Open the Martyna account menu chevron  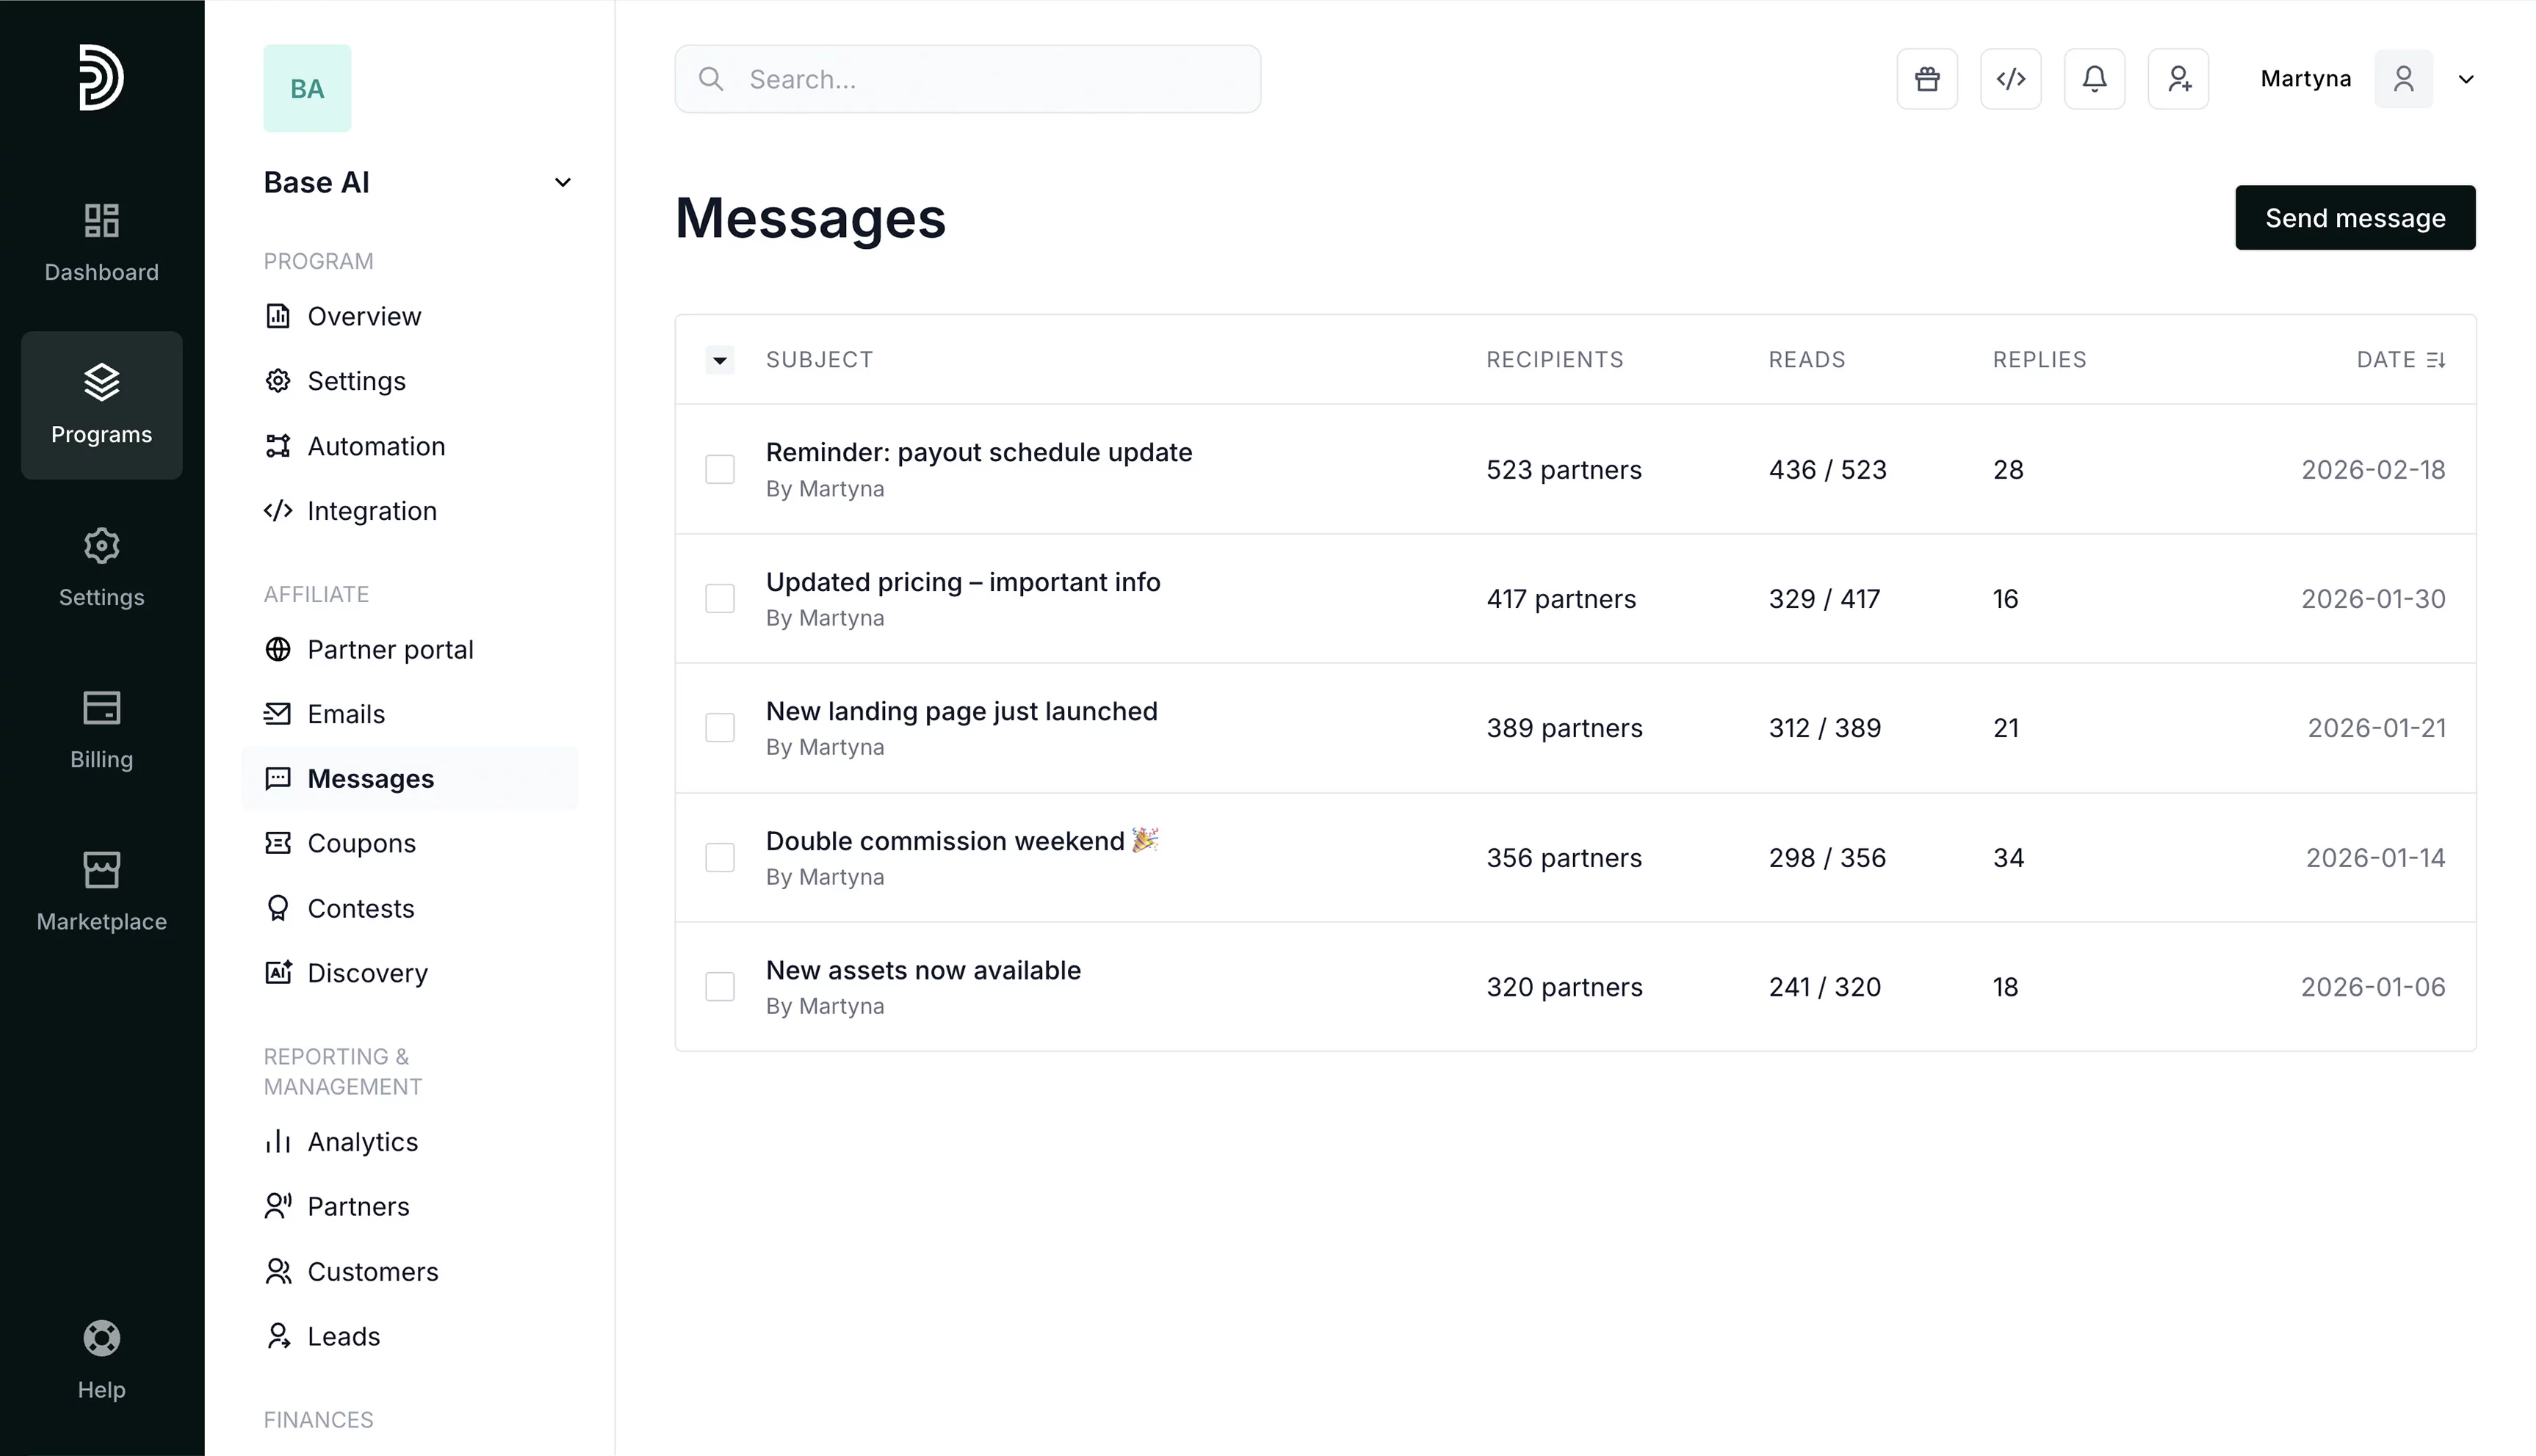2465,79
